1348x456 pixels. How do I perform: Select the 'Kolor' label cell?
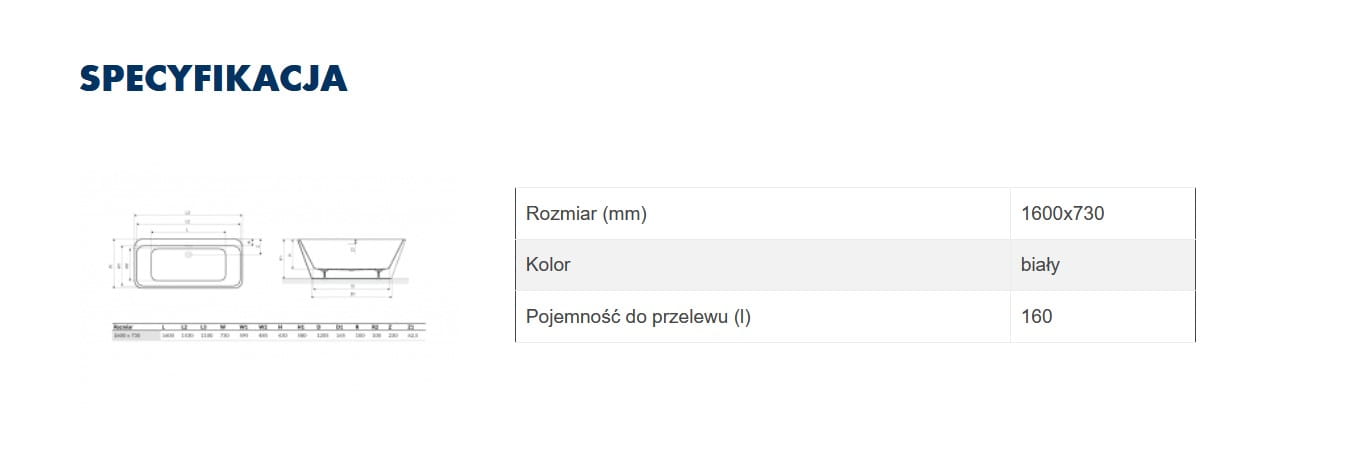tap(548, 265)
